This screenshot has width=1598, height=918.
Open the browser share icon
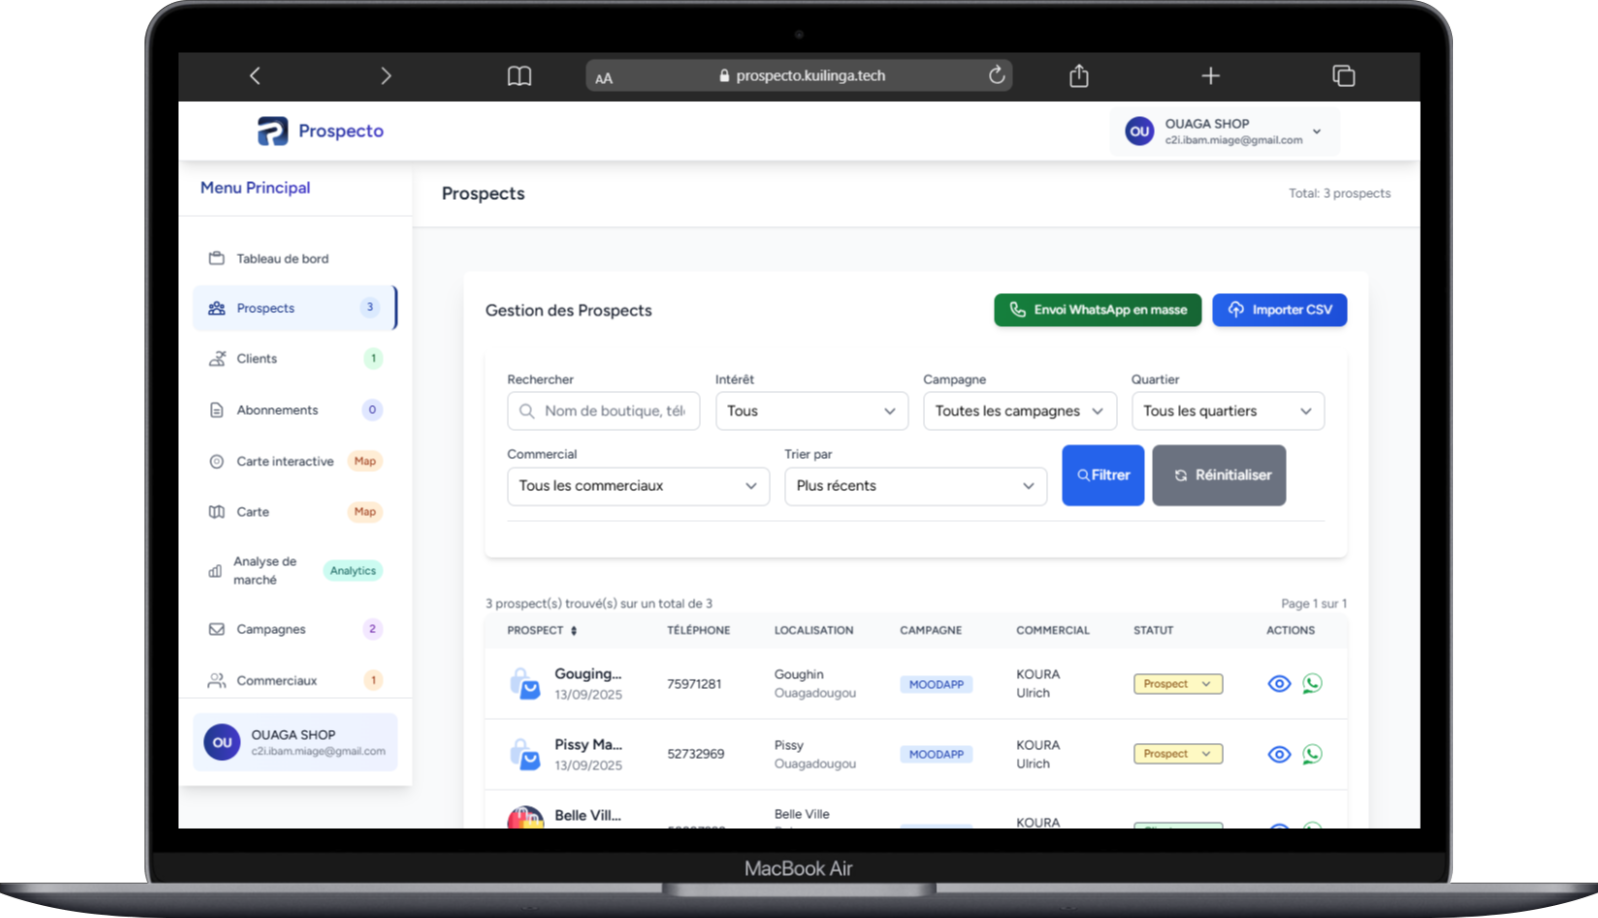(x=1078, y=76)
